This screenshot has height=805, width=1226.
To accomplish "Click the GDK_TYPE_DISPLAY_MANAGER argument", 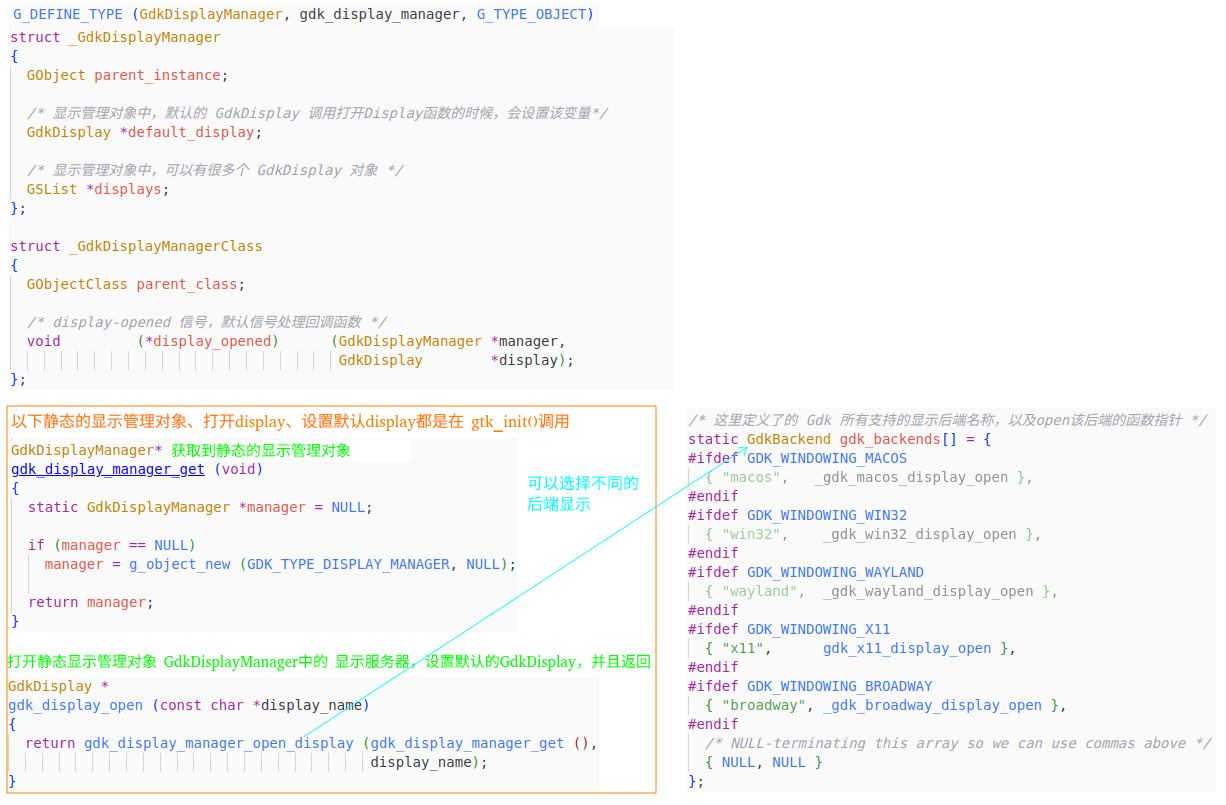I will pos(349,564).
